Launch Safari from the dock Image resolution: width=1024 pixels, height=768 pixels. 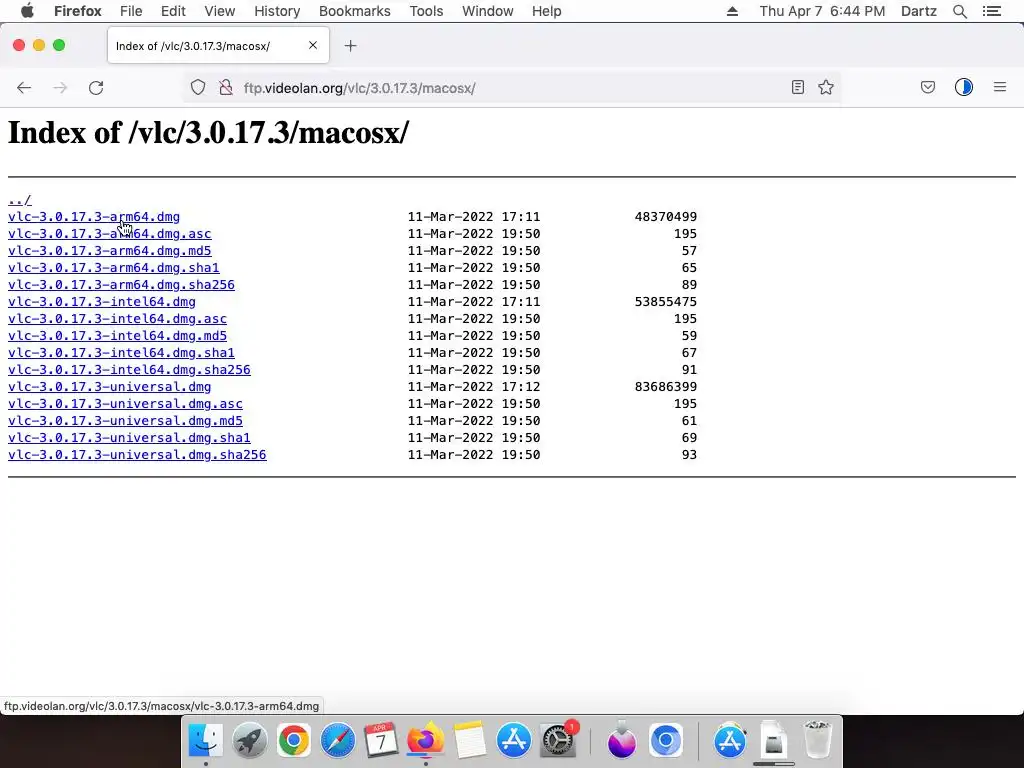pos(338,741)
